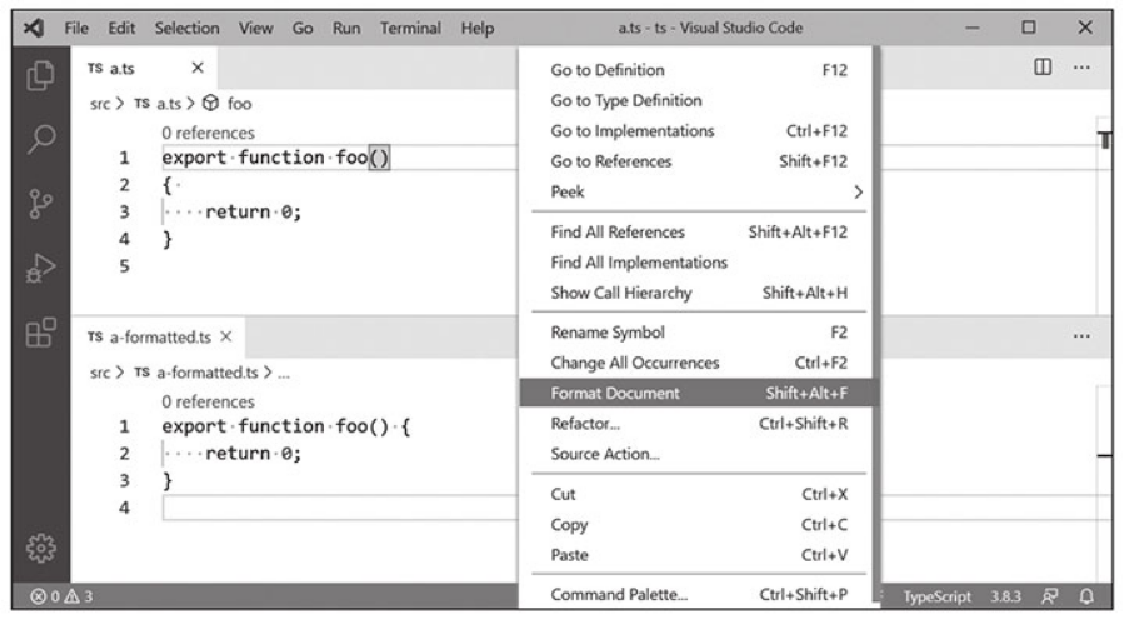The height and width of the screenshot is (618, 1123).
Task: Close the a-formatted.ts editor tab
Action: (226, 337)
